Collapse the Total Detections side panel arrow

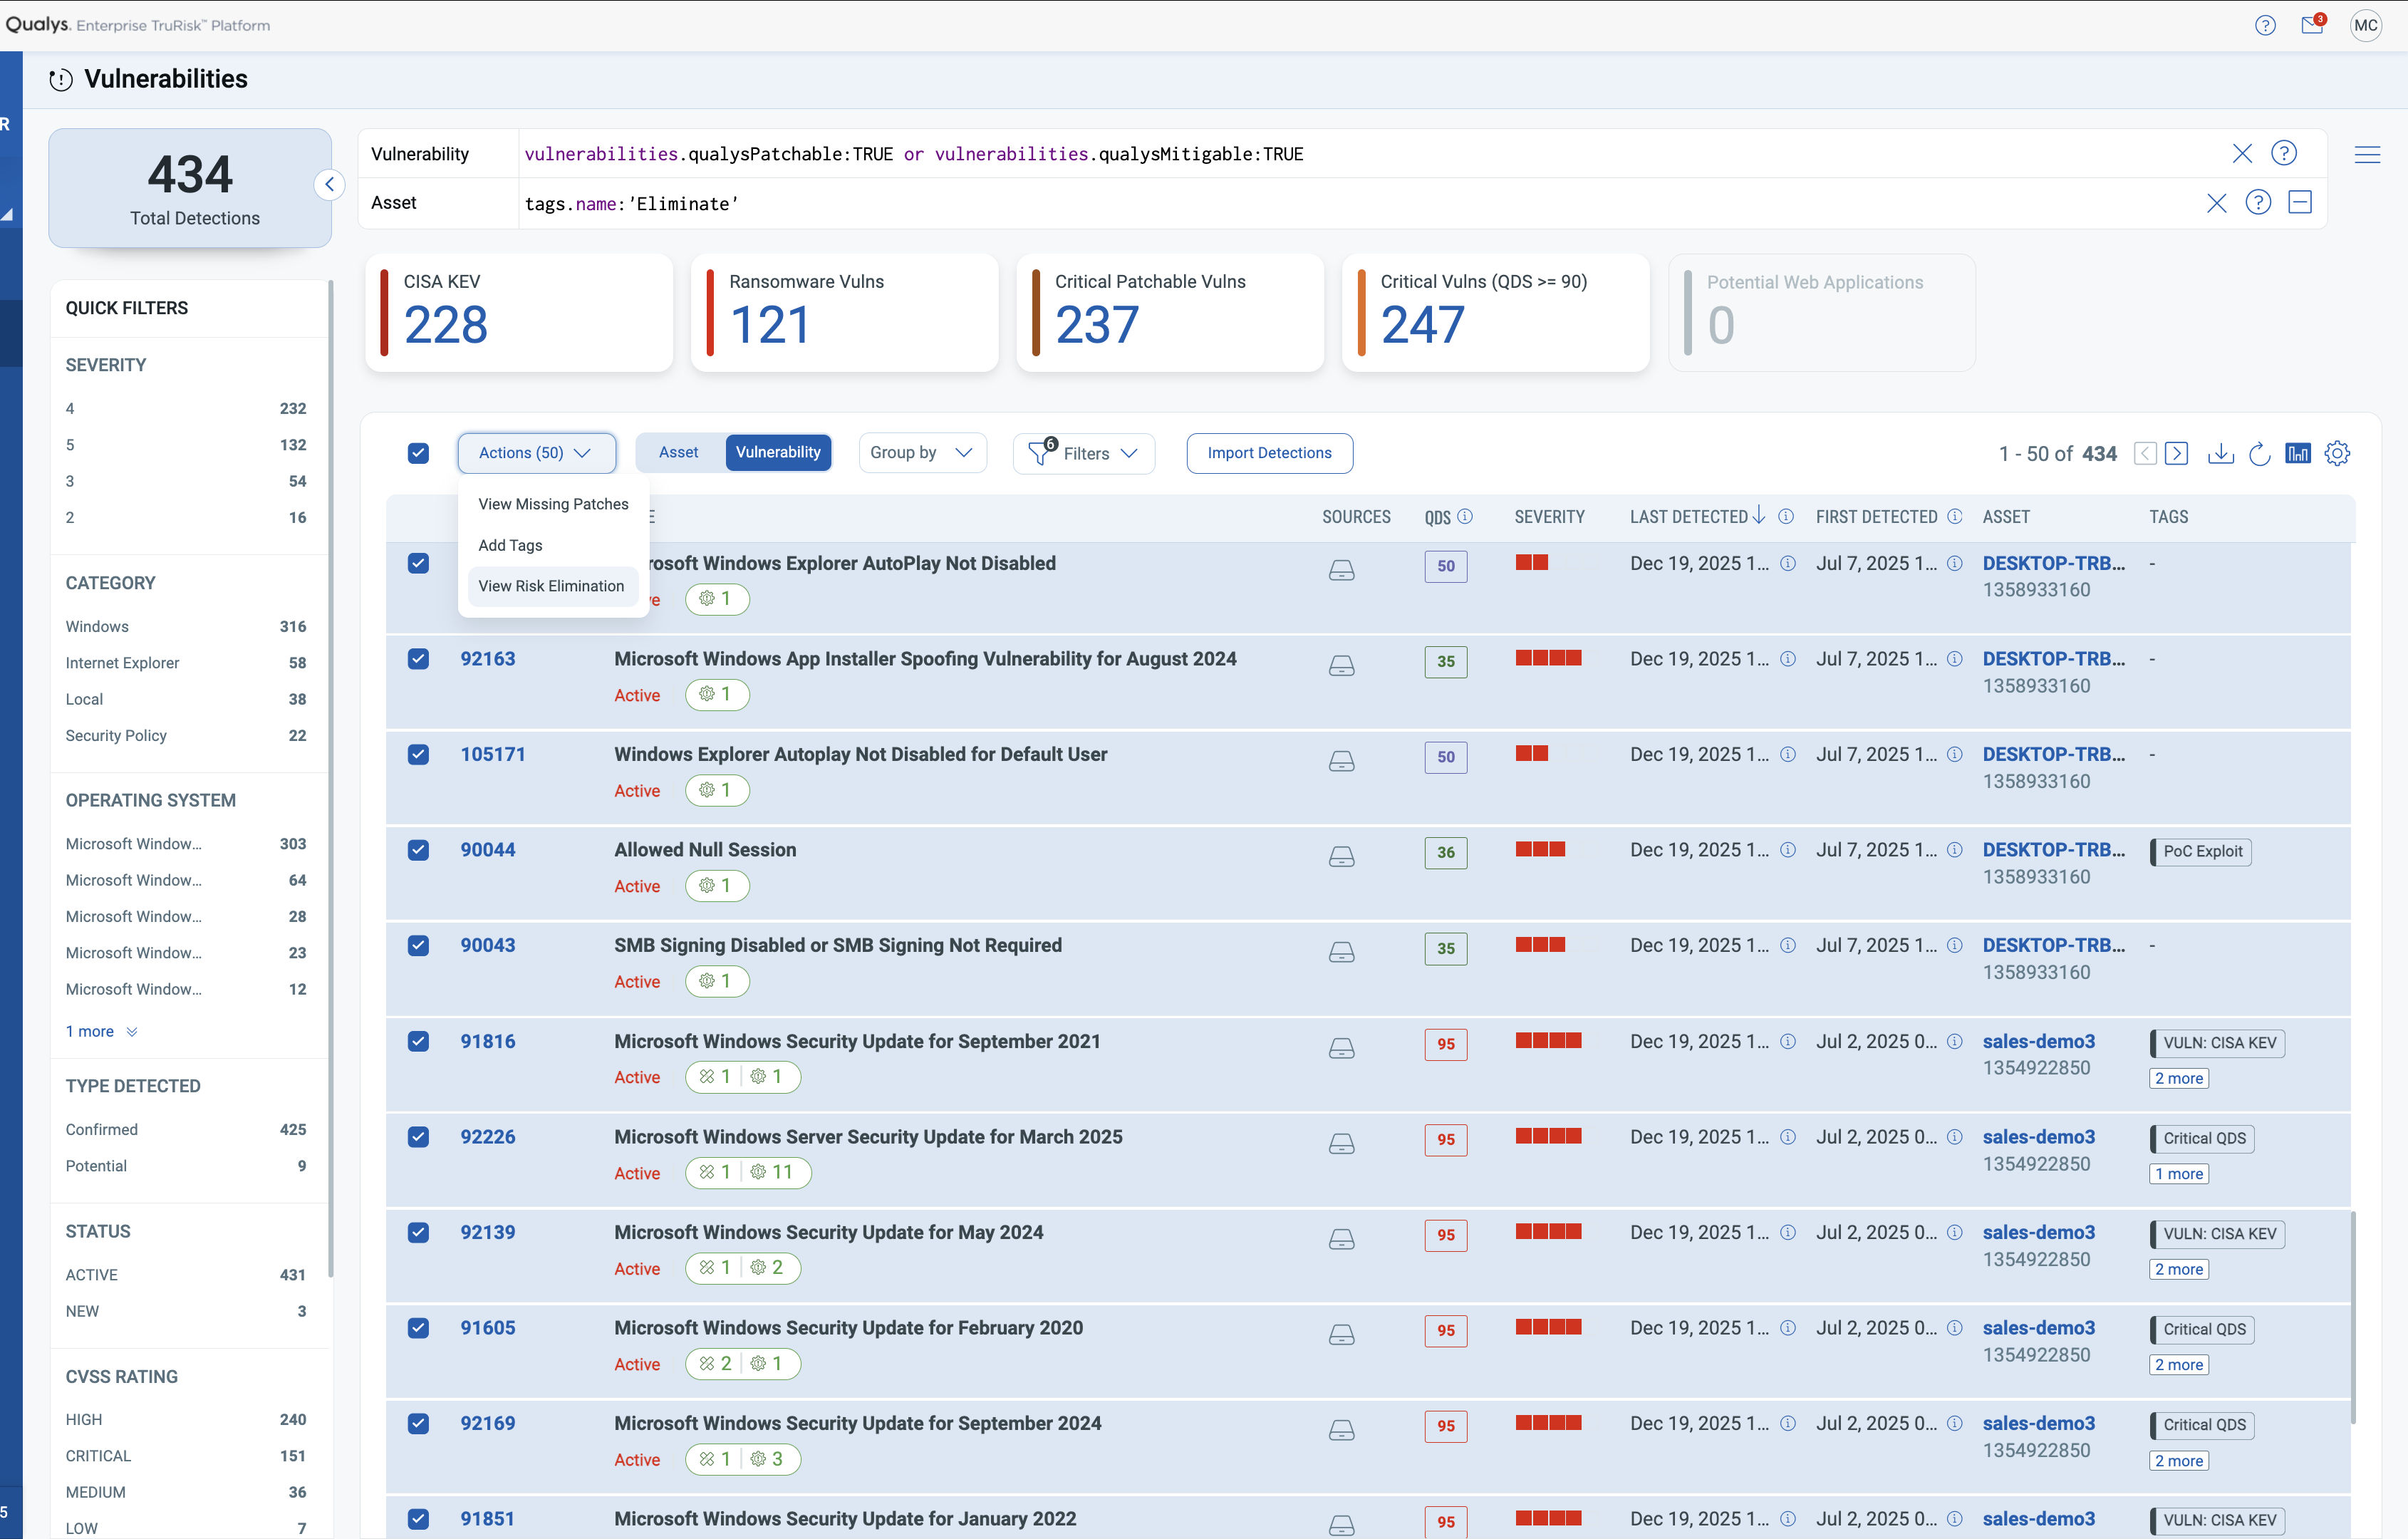(x=329, y=184)
